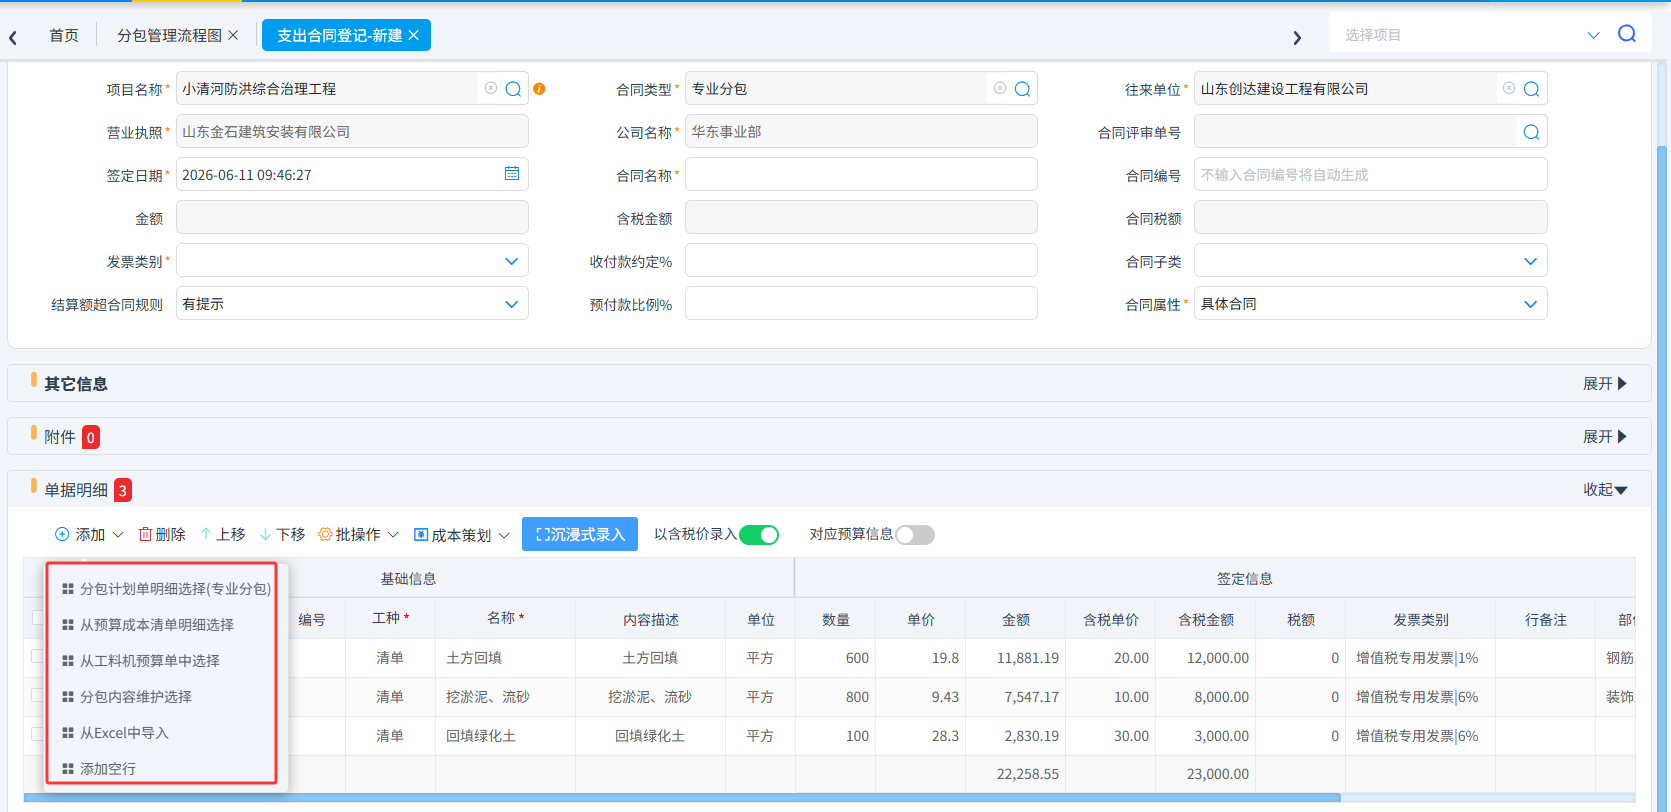Open the 批操作 dropdown menu
Screen dimensions: 1671x812
[x=358, y=535]
